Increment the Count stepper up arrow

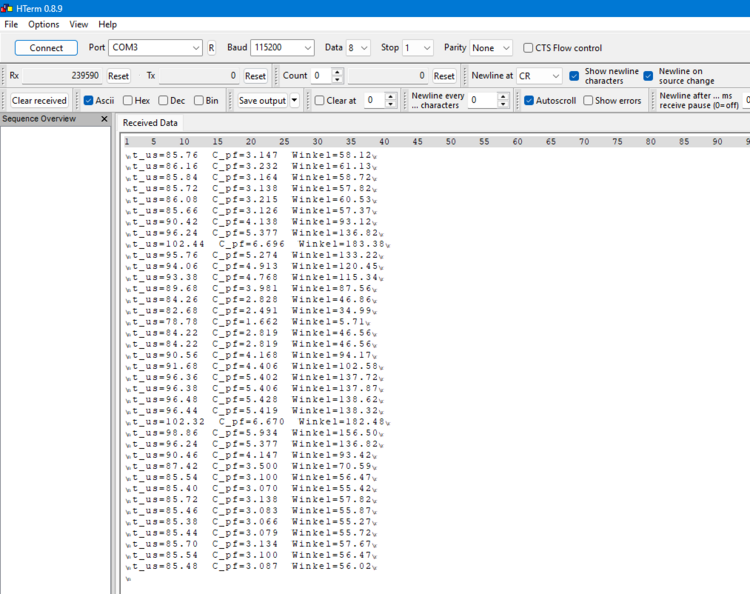(x=337, y=71)
